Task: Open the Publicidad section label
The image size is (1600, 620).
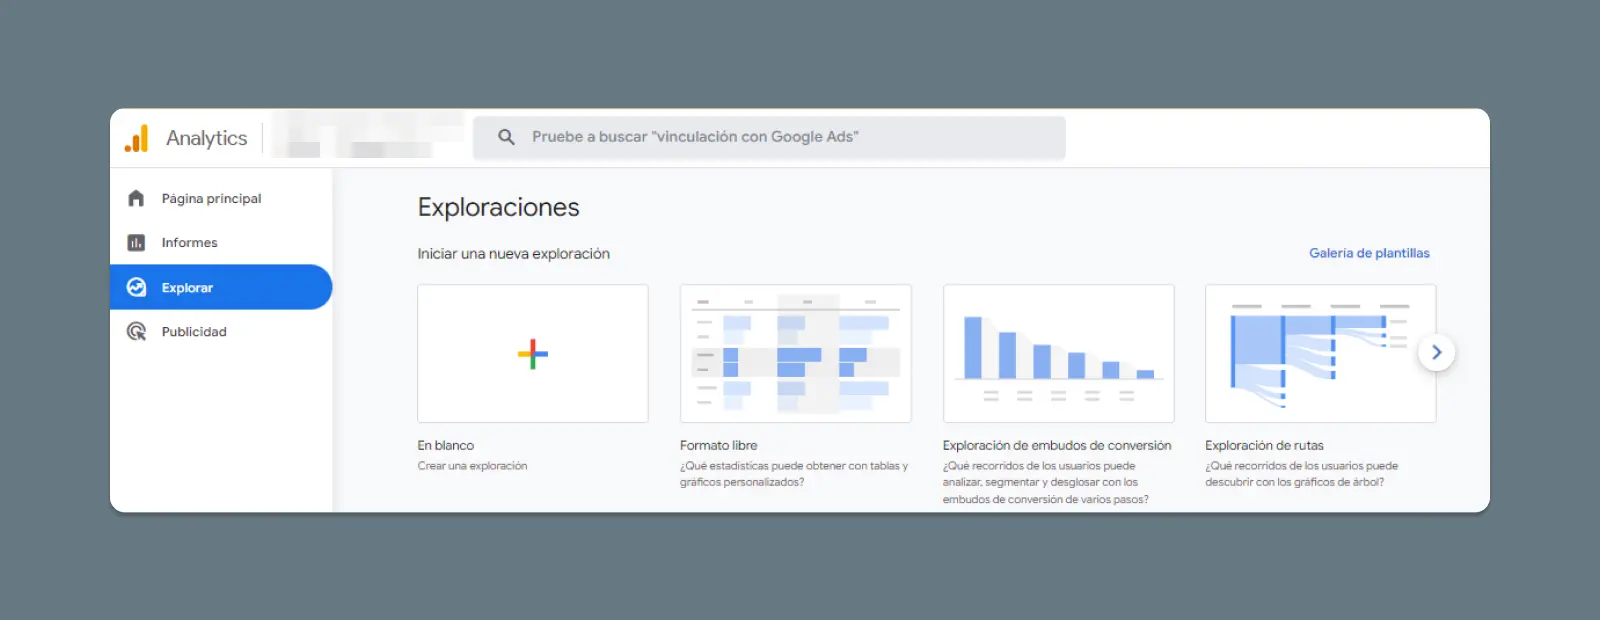Action: [x=194, y=332]
